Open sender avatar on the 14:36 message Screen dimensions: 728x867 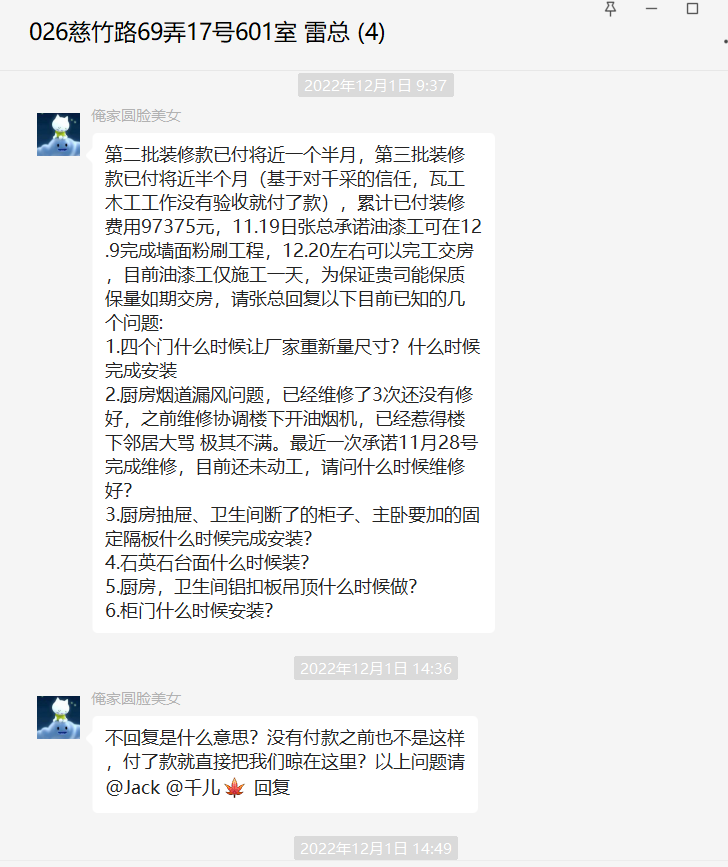(59, 717)
